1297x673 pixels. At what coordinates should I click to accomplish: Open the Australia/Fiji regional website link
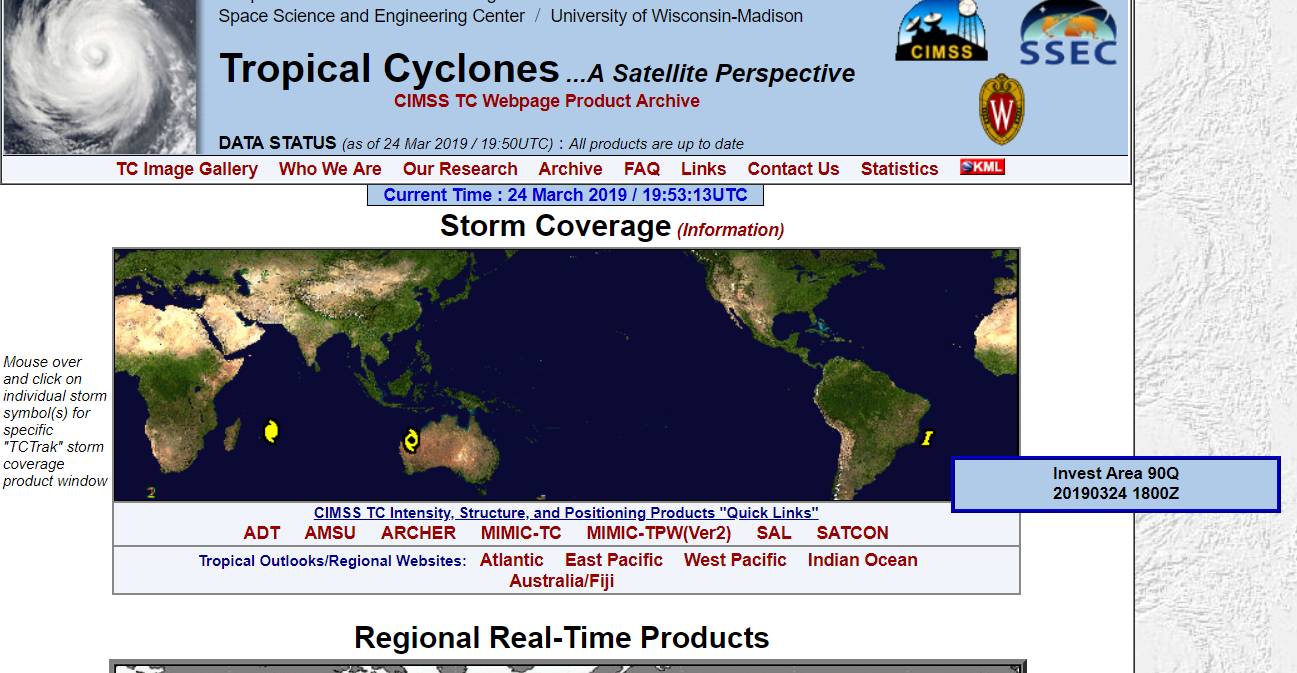[x=561, y=581]
